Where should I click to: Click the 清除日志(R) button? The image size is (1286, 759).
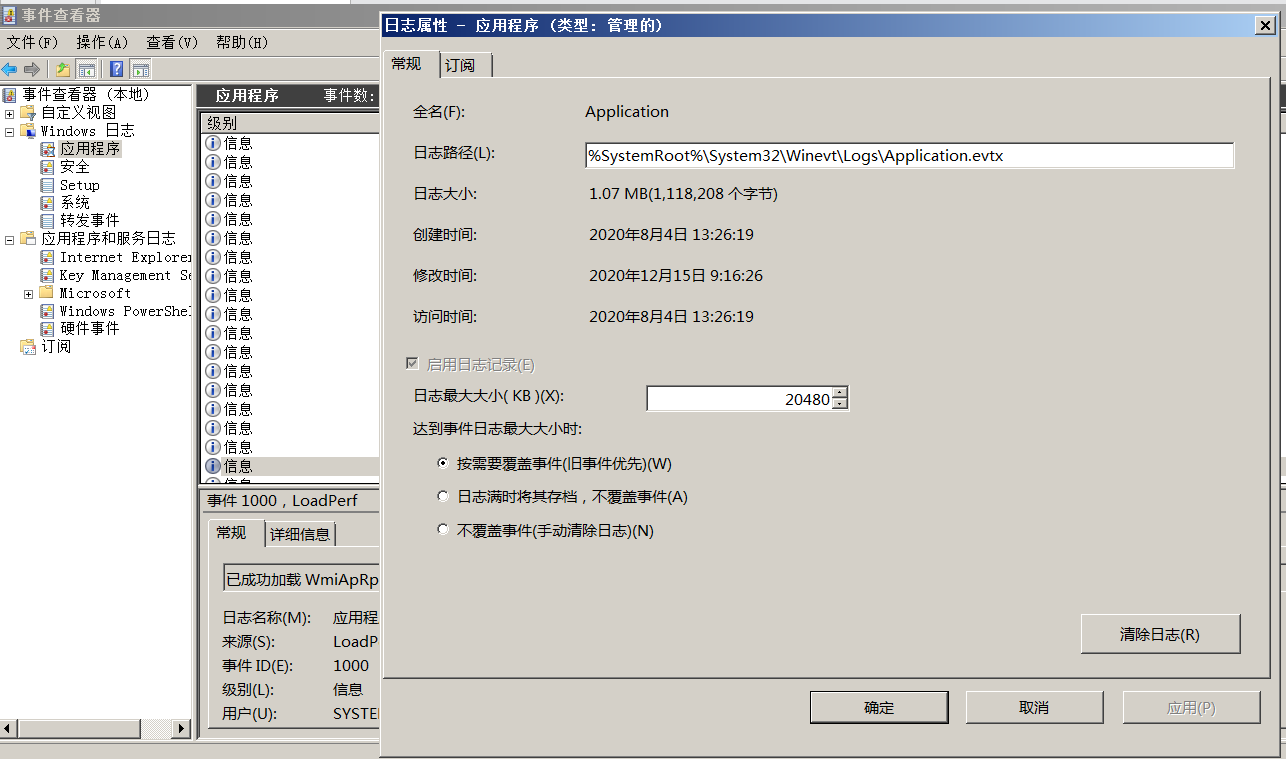pyautogui.click(x=1160, y=634)
